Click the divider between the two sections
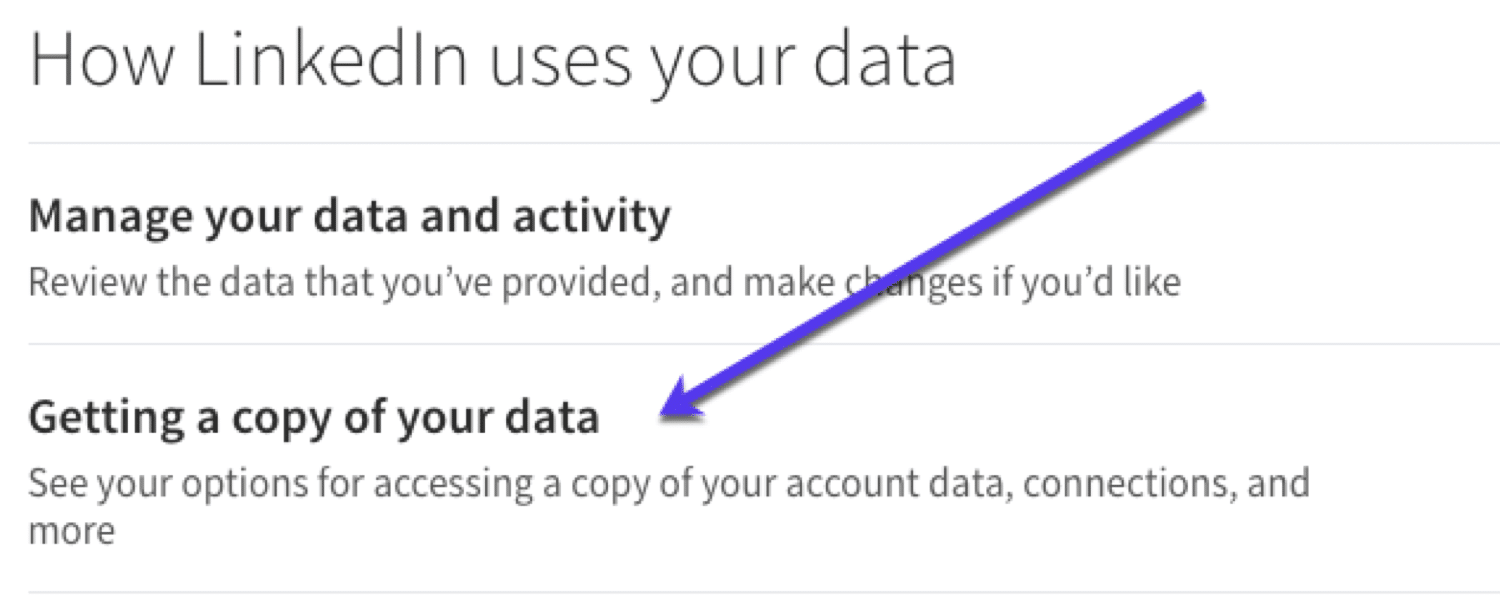Viewport: 1500px width, 598px height. pos(750,345)
